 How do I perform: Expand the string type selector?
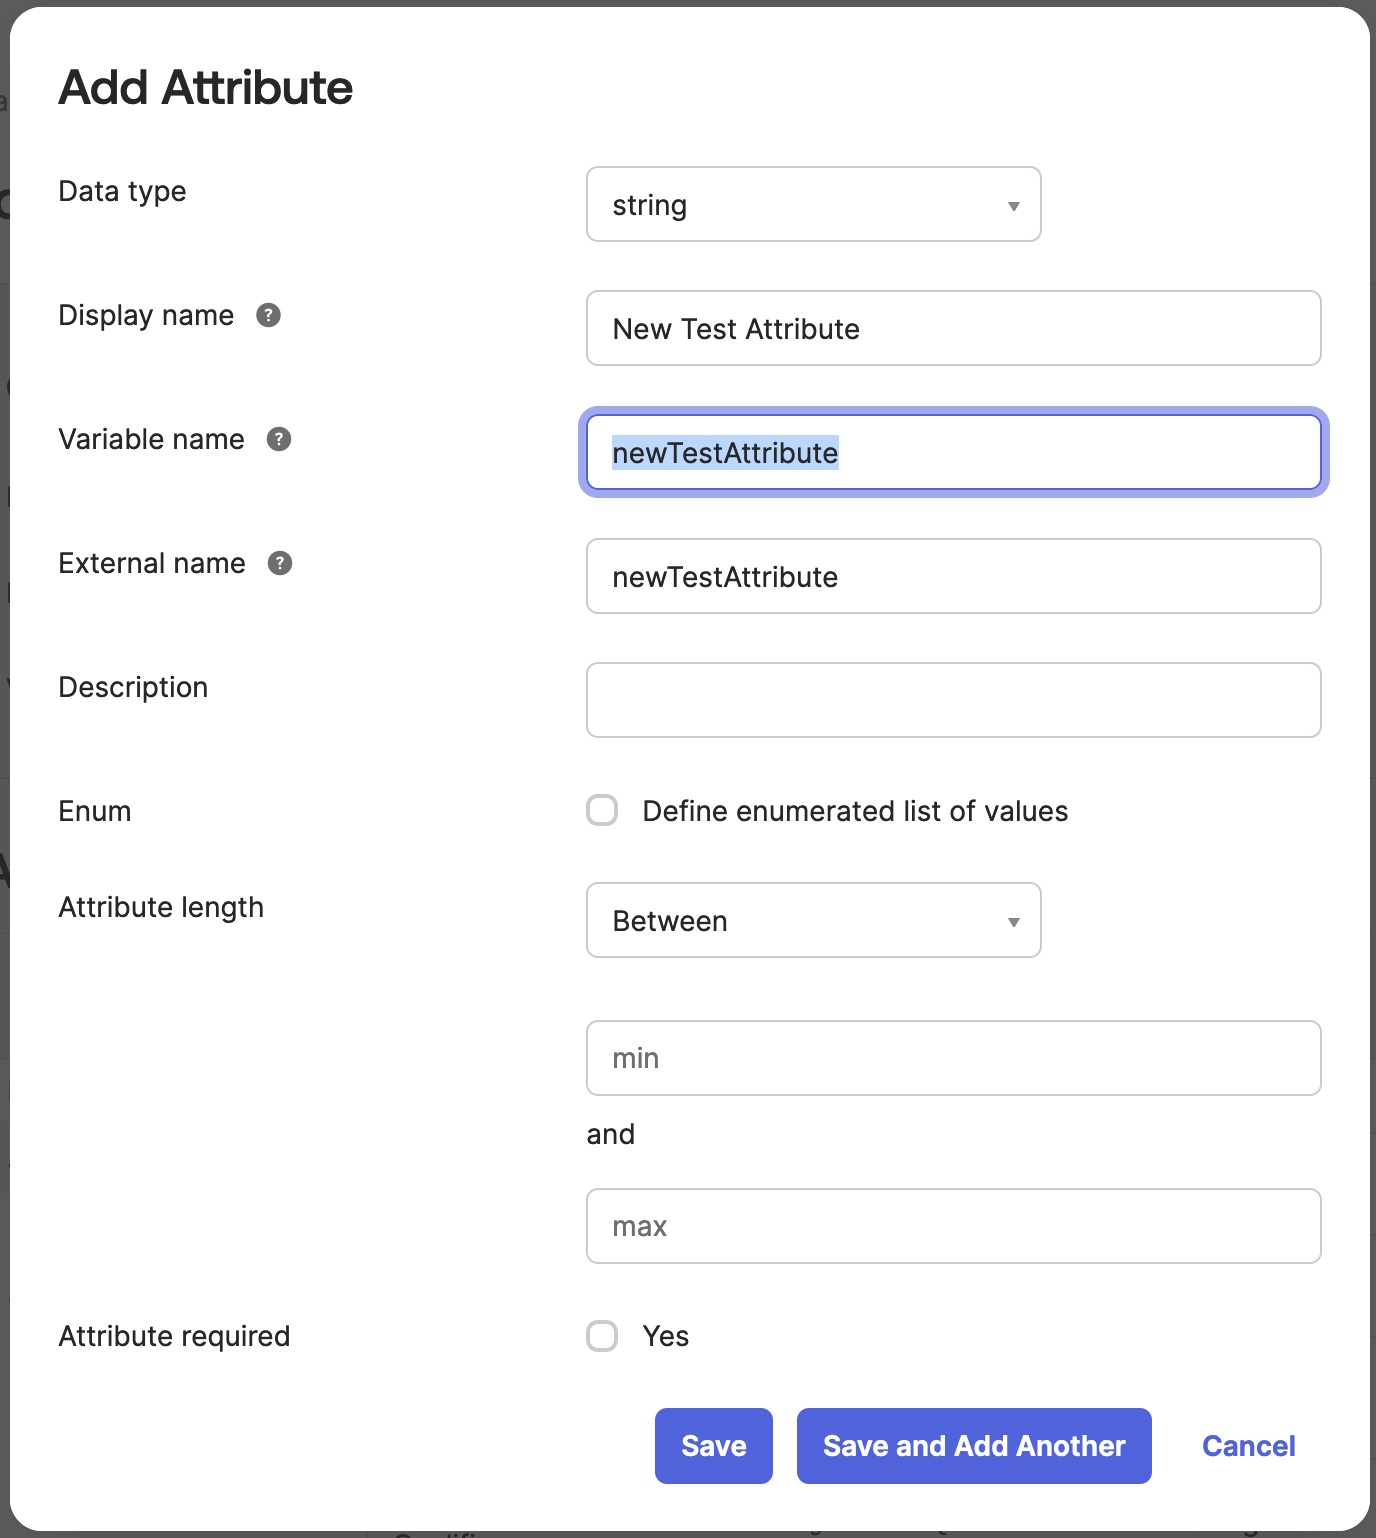[1011, 204]
